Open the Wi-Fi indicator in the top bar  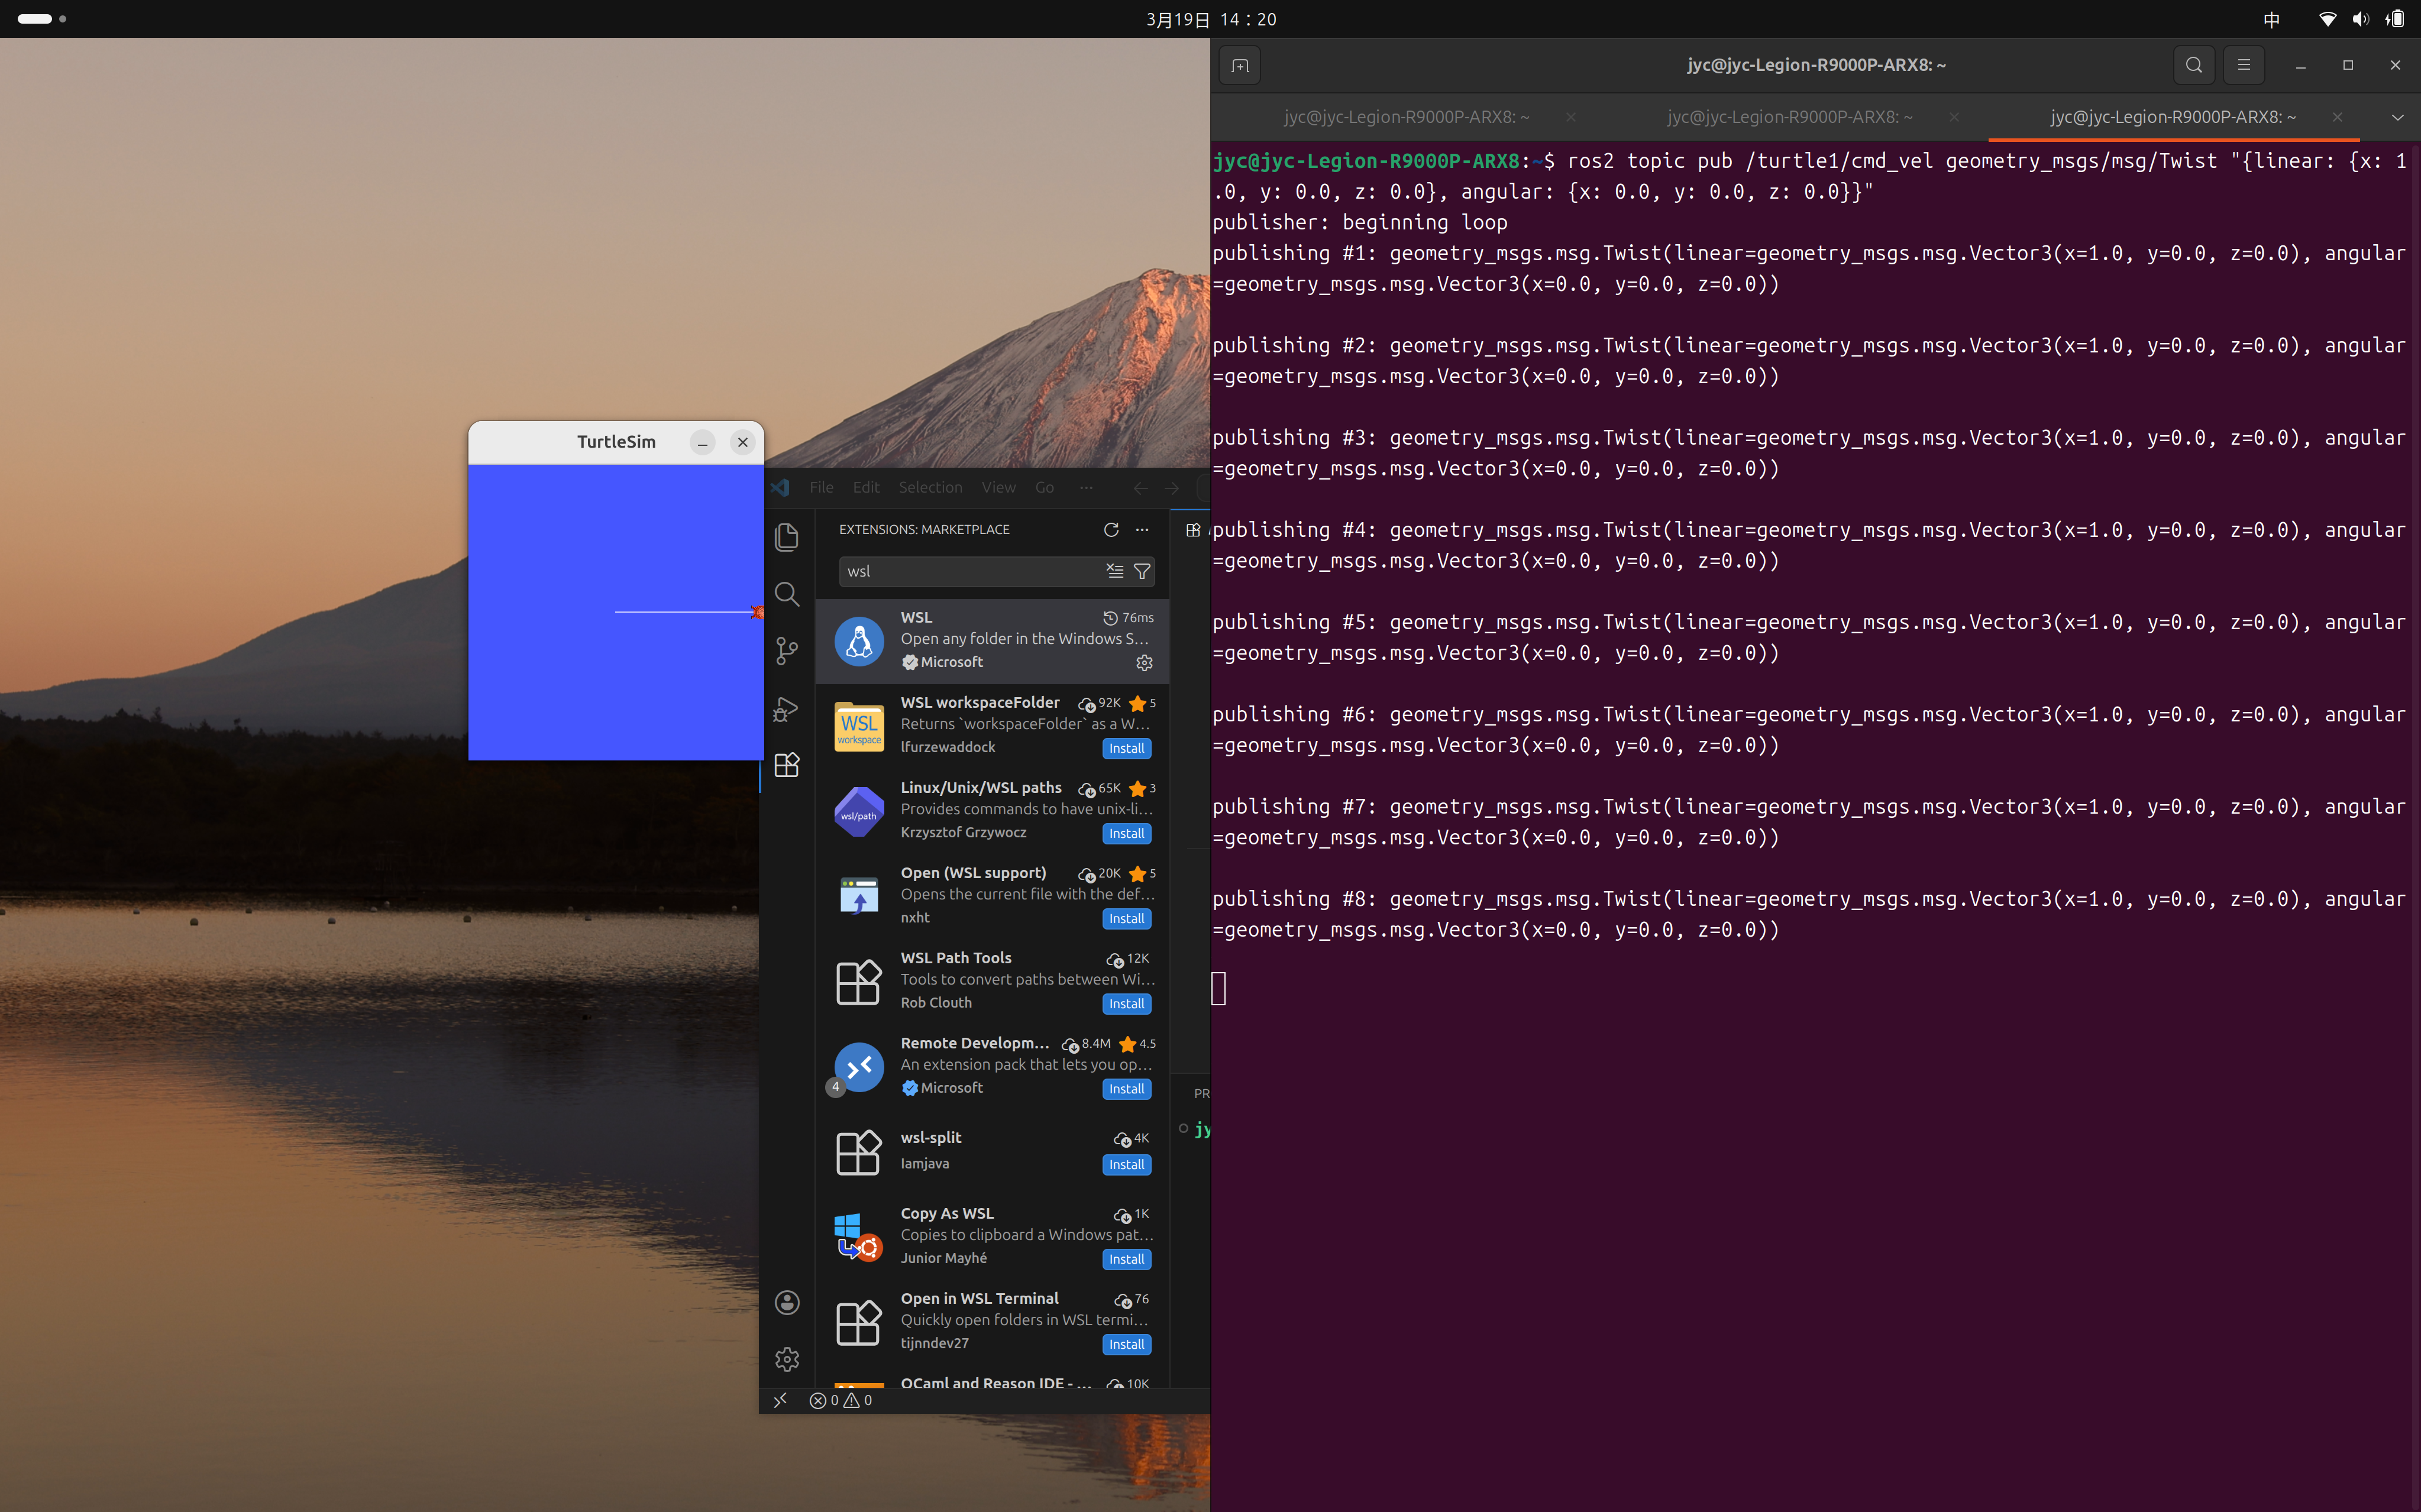coord(2327,19)
